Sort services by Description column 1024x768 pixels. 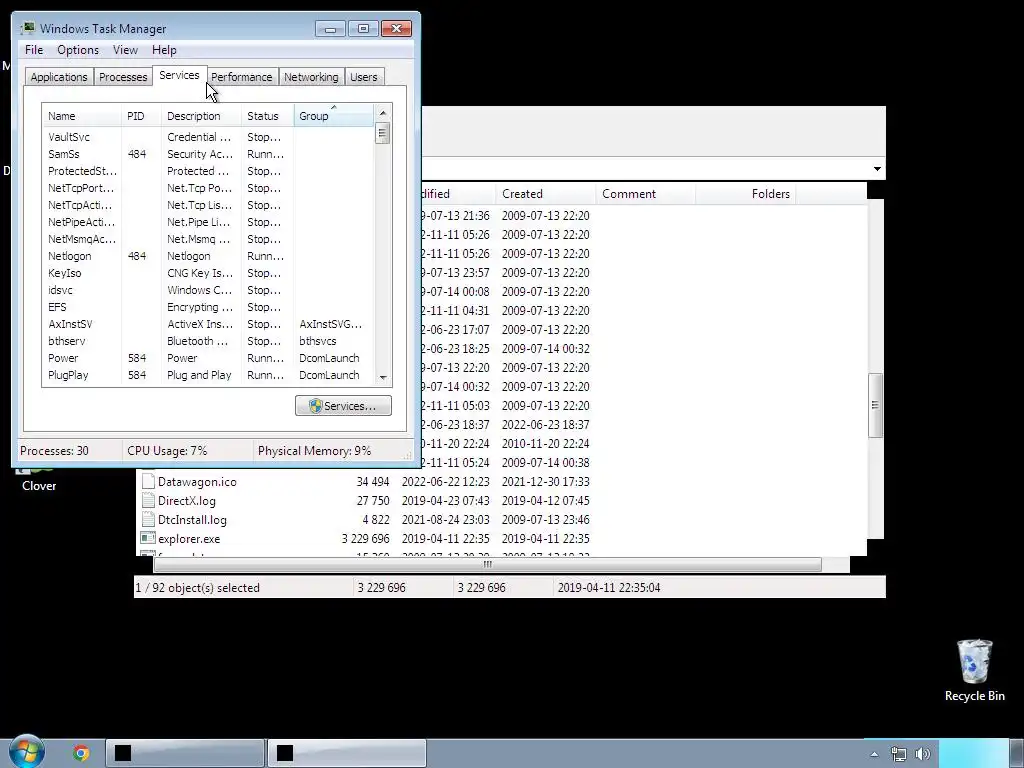coord(201,116)
